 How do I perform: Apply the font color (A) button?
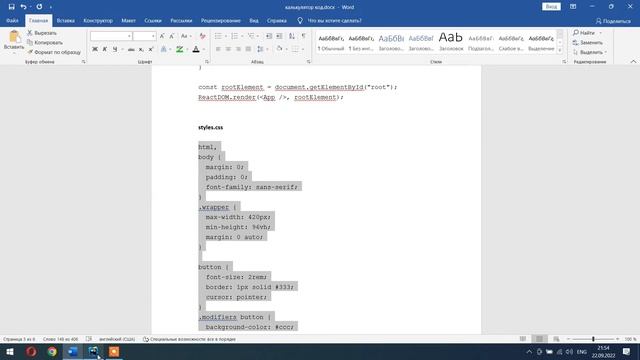196,49
